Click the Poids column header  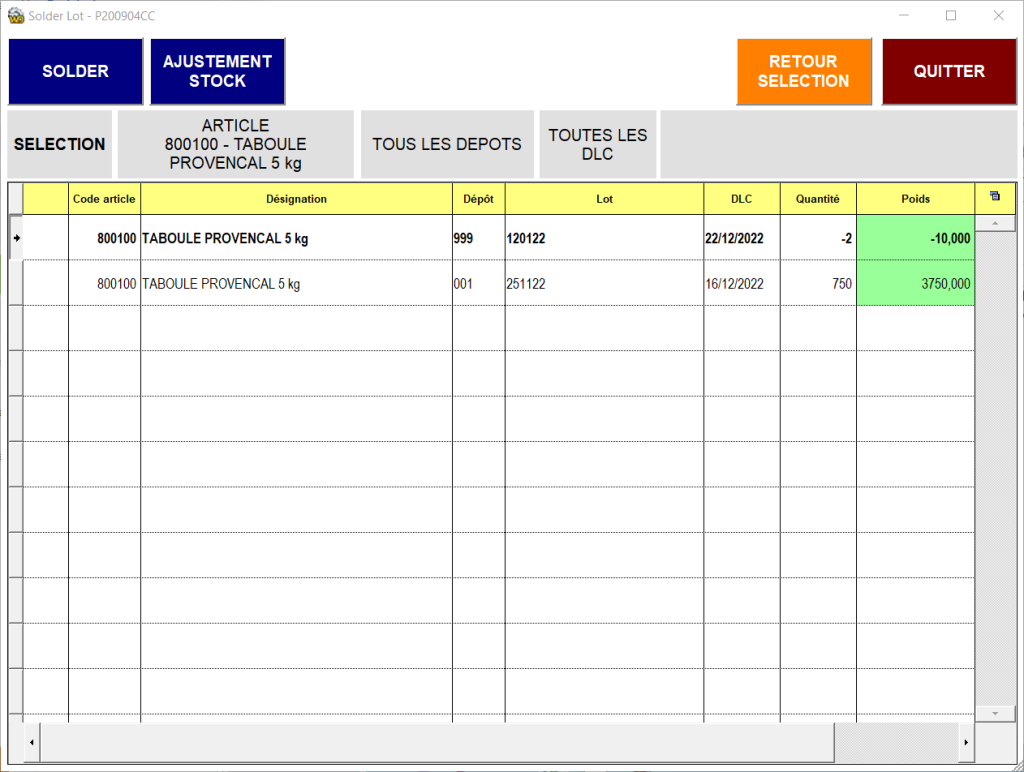click(x=915, y=199)
